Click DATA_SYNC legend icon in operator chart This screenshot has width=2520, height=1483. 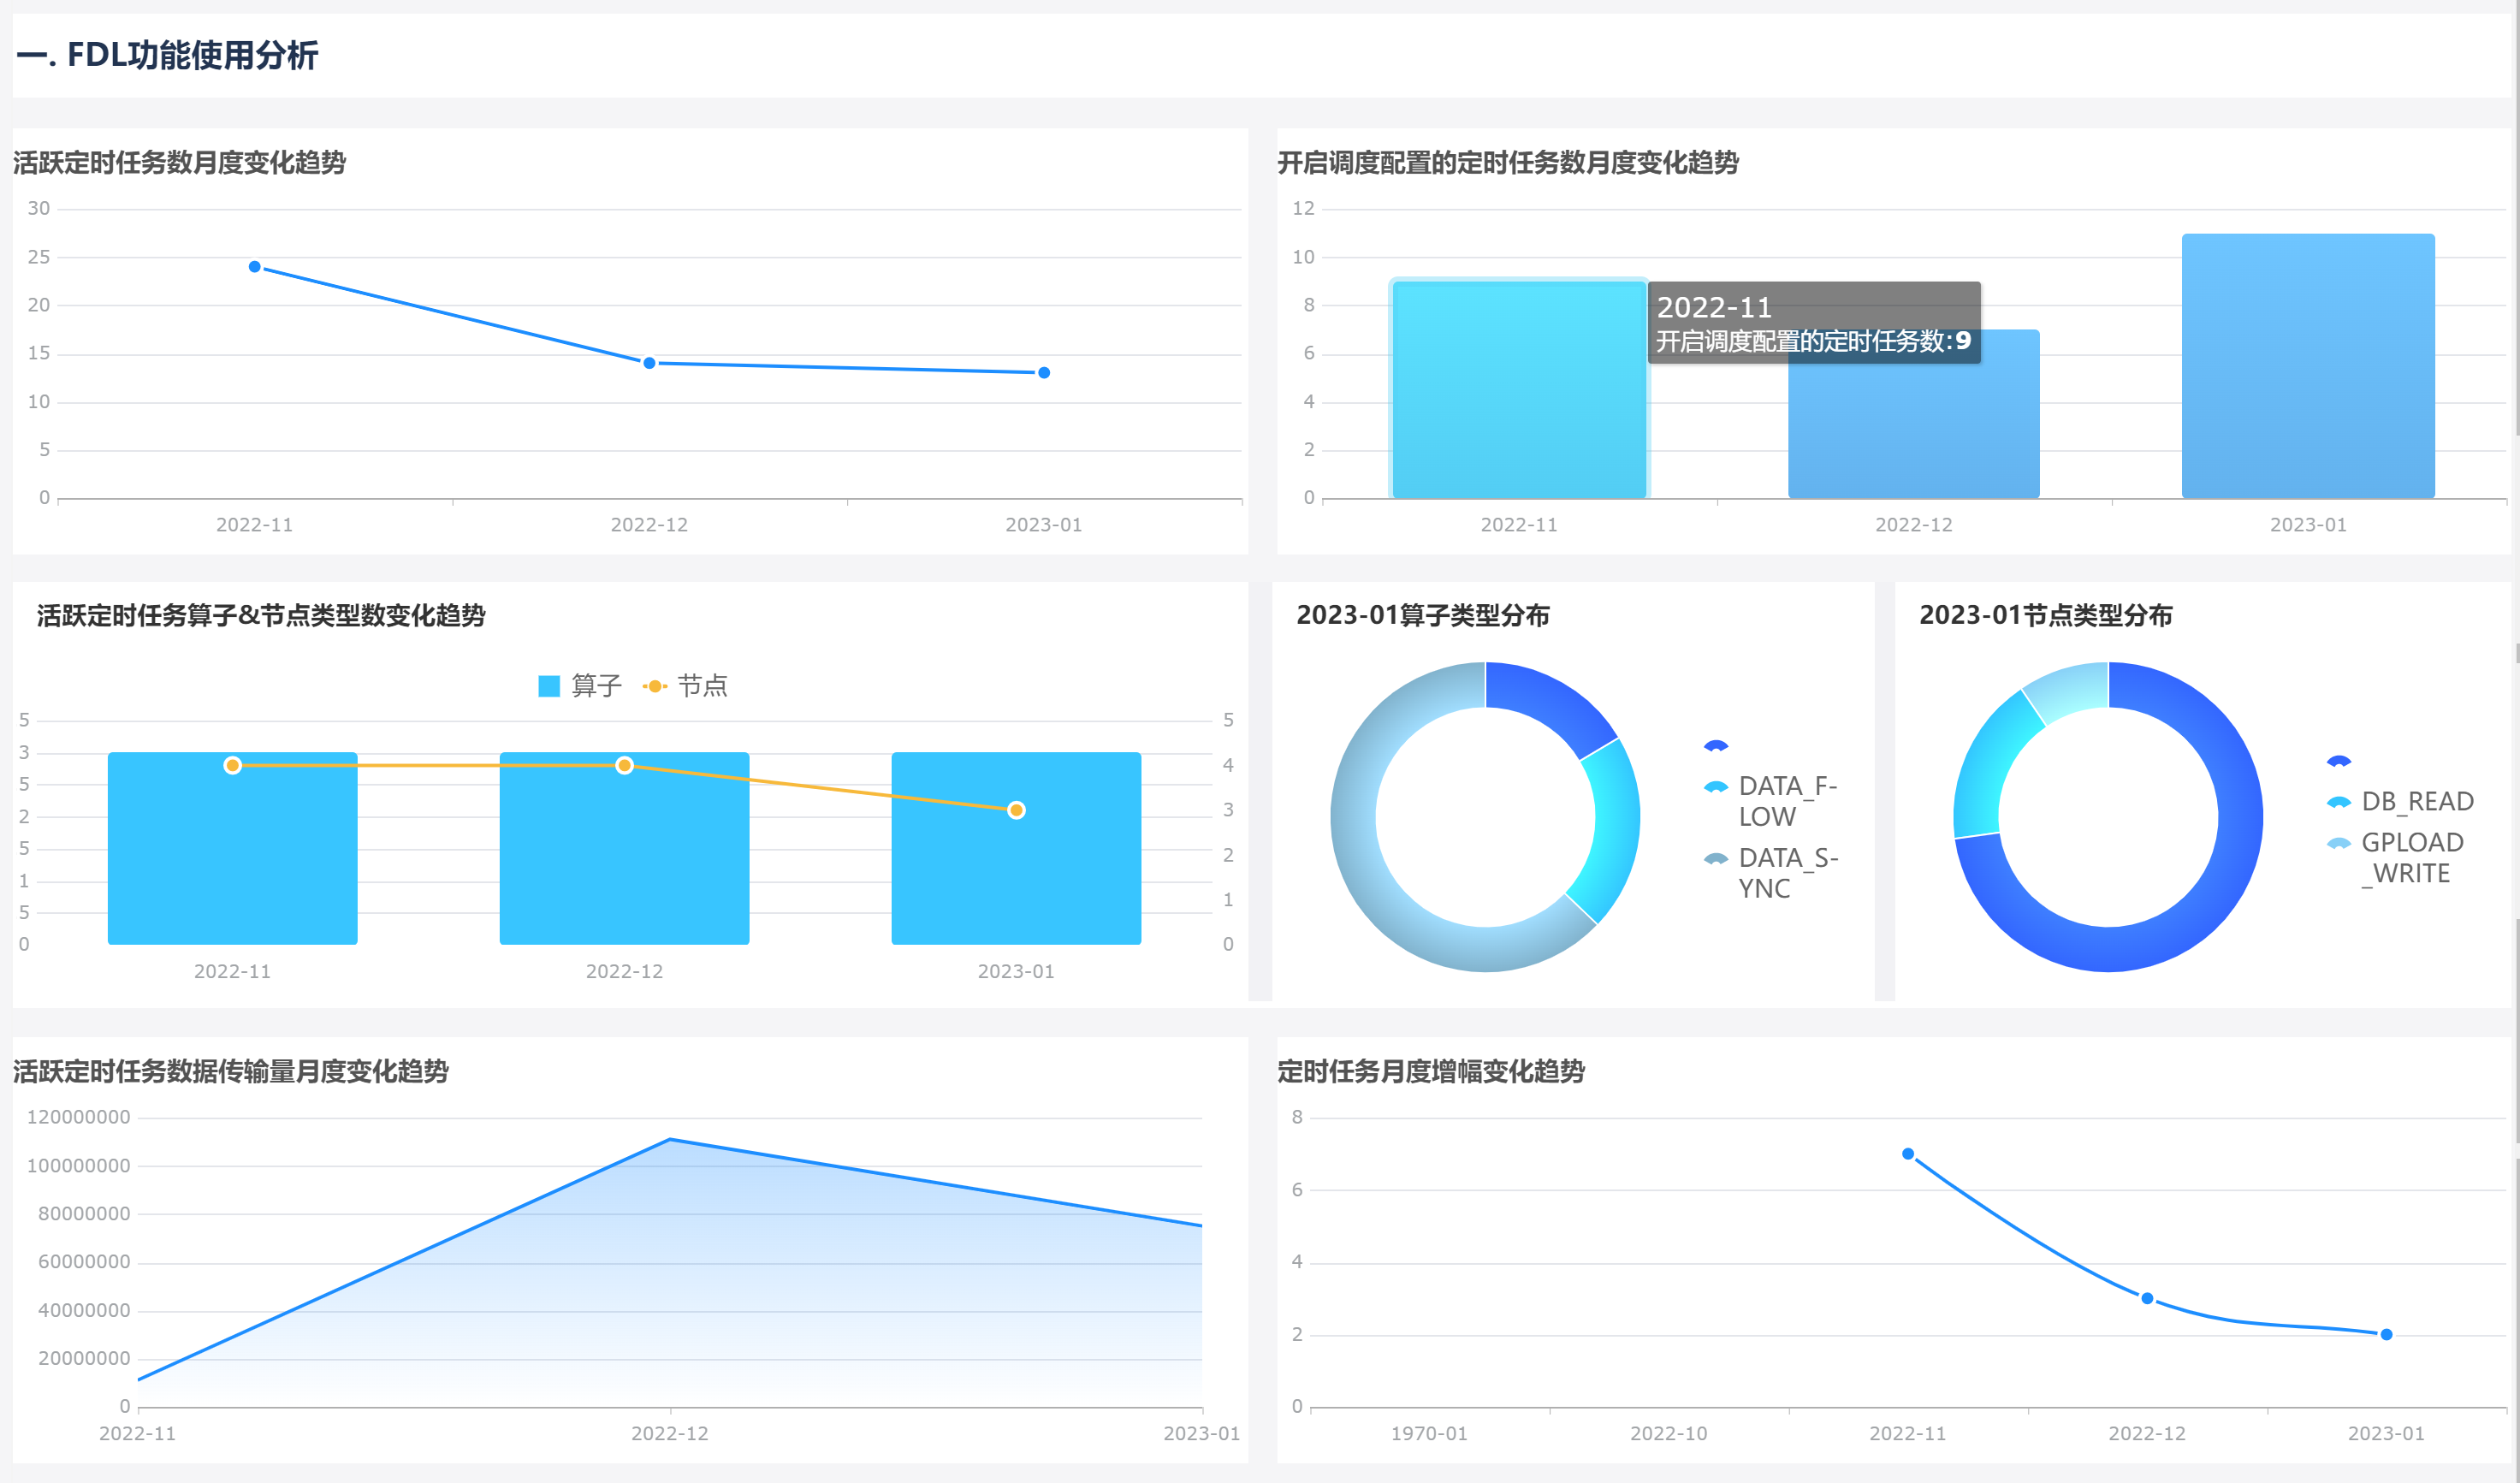pyautogui.click(x=1715, y=858)
